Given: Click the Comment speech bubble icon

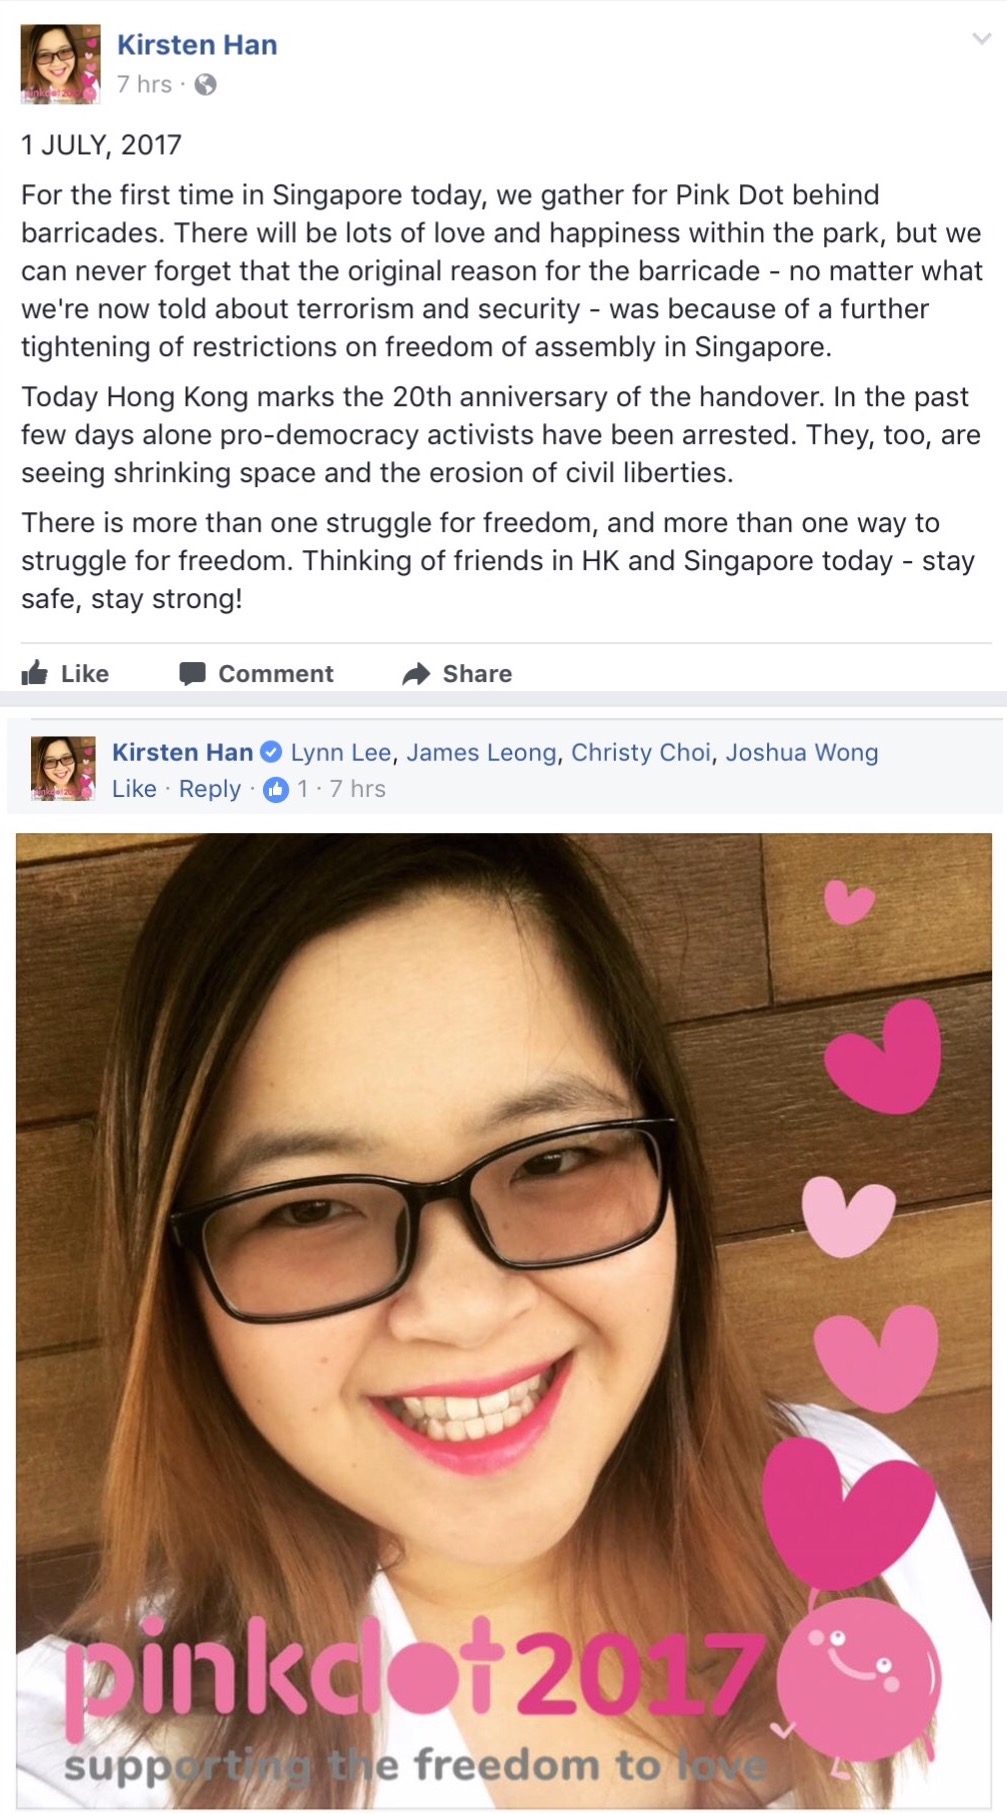Looking at the screenshot, I should pyautogui.click(x=192, y=674).
